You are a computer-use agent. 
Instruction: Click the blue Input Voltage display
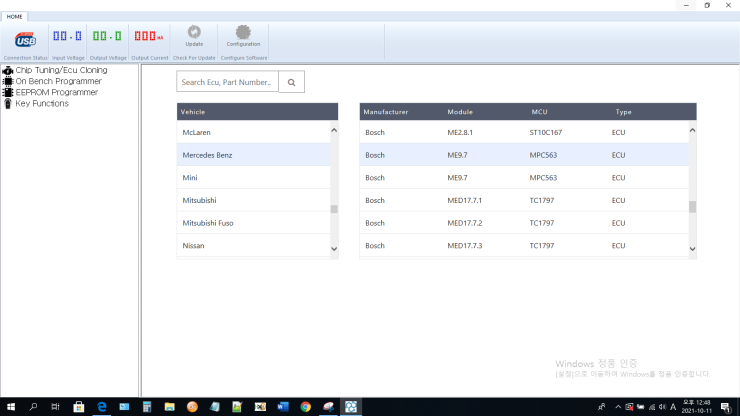(x=67, y=35)
